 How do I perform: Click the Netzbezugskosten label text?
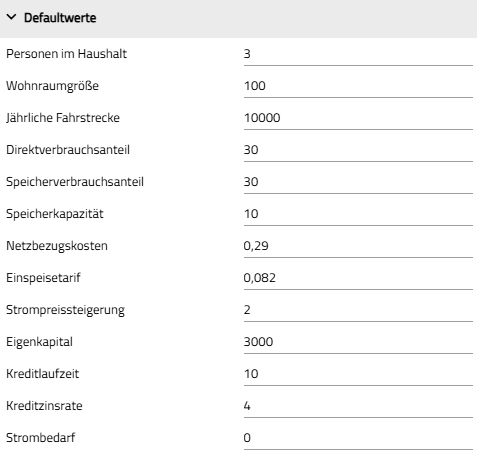coord(57,246)
